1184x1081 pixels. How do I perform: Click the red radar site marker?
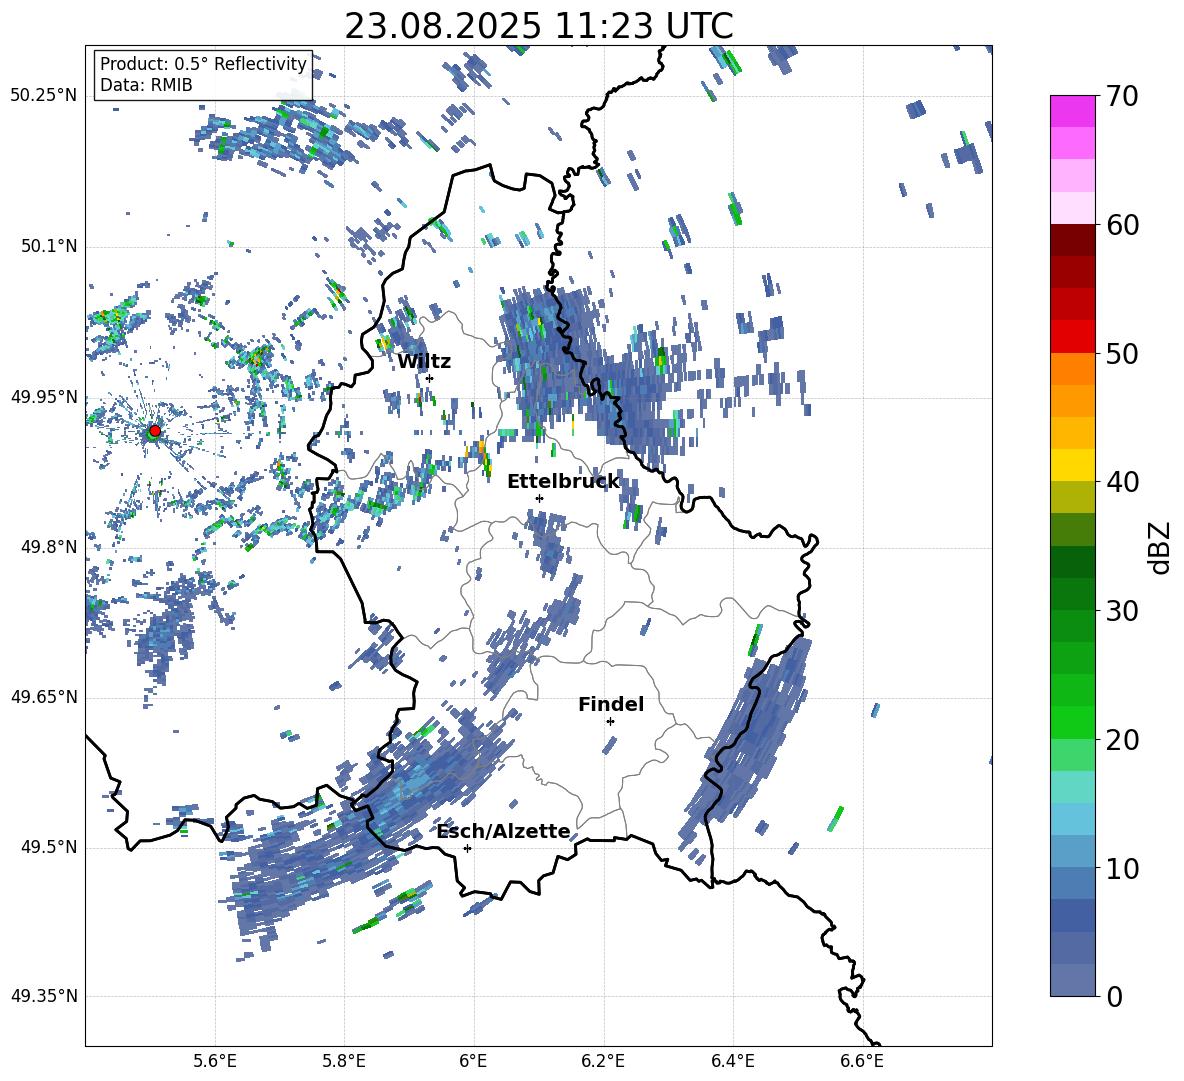click(155, 431)
